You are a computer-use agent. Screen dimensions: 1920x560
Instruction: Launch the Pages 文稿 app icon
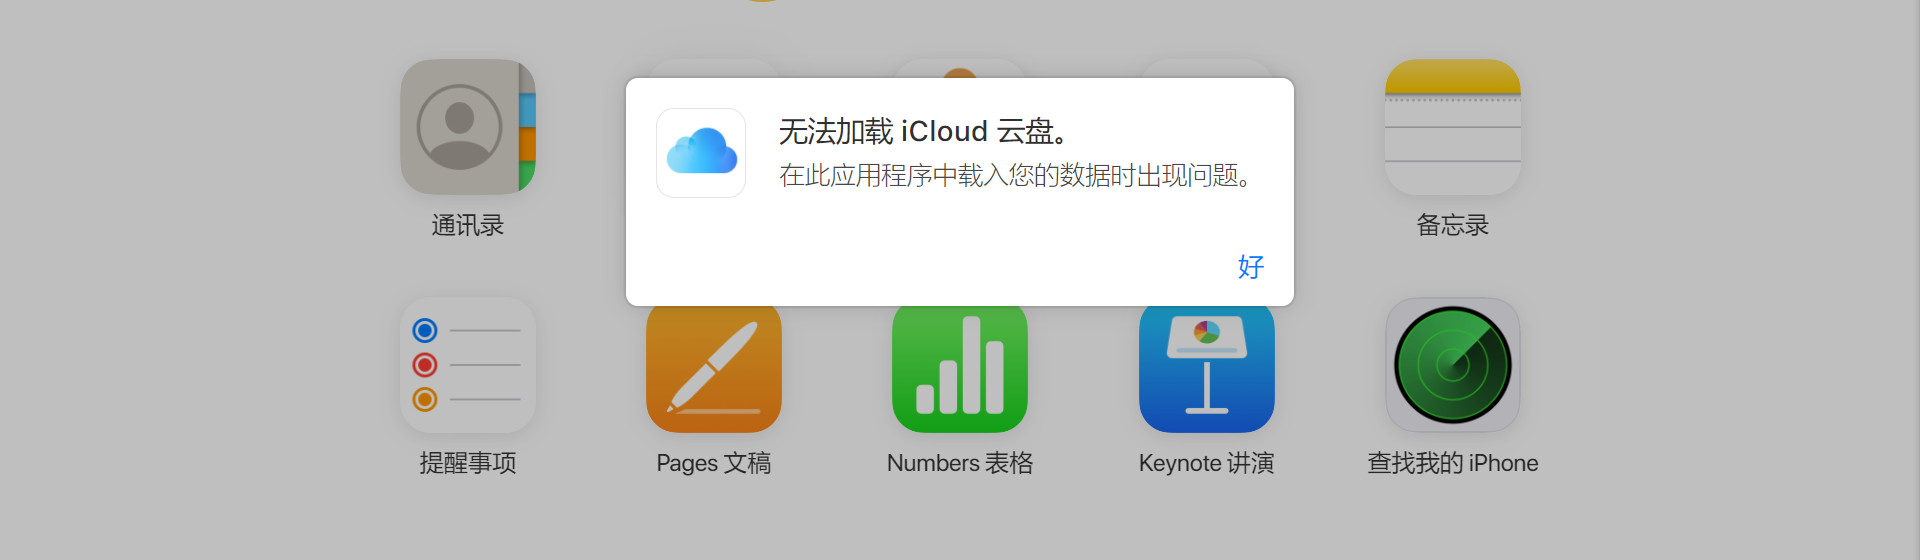[x=714, y=369]
